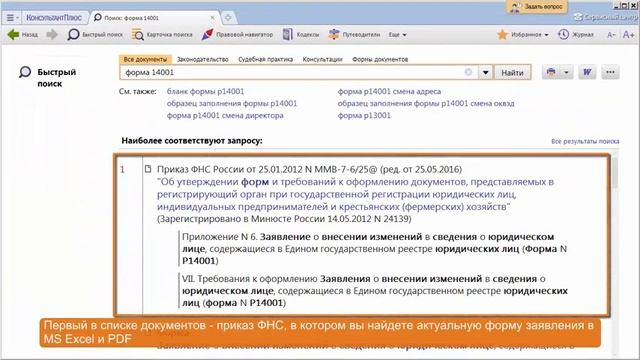This screenshot has height=360, width=640.
Task: Open Быстрый поиск from toolbar
Action: (x=95, y=35)
